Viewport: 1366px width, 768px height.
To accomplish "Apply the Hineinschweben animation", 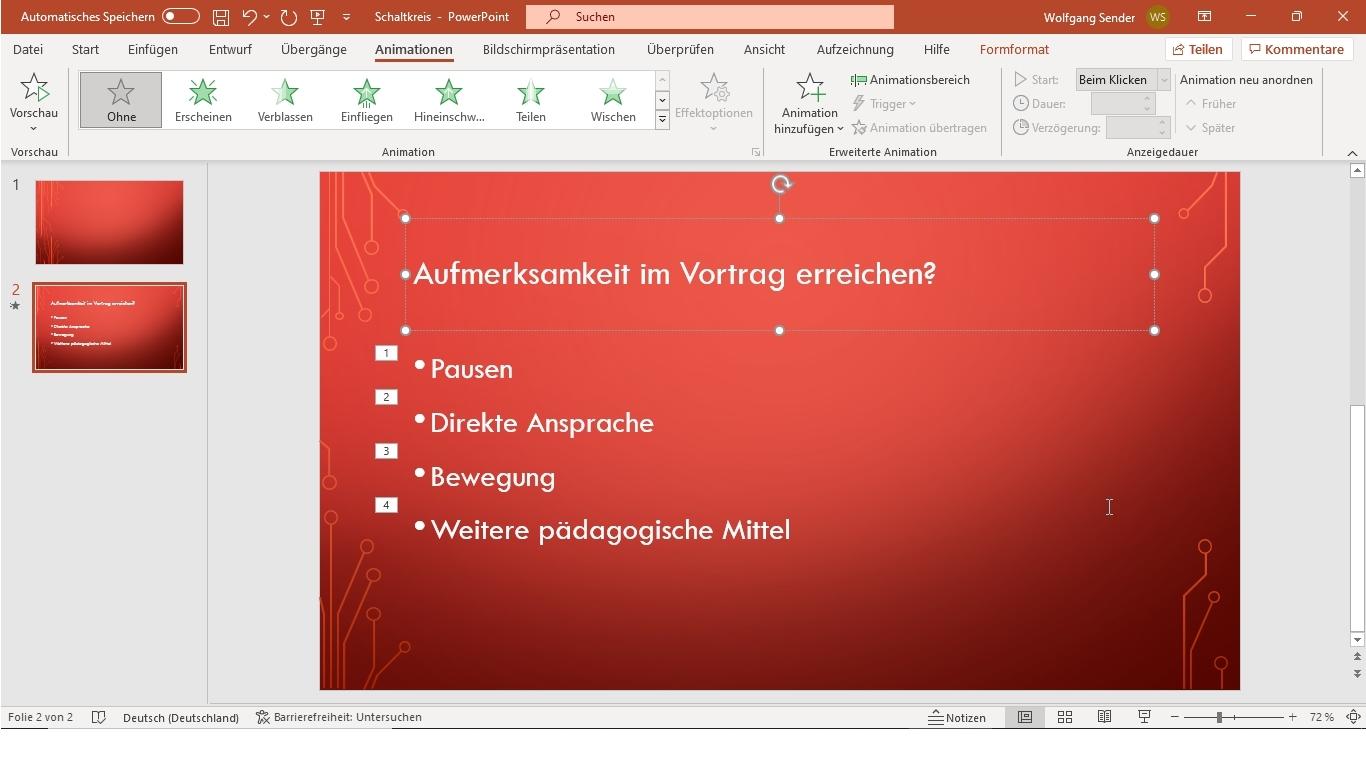I will [449, 100].
